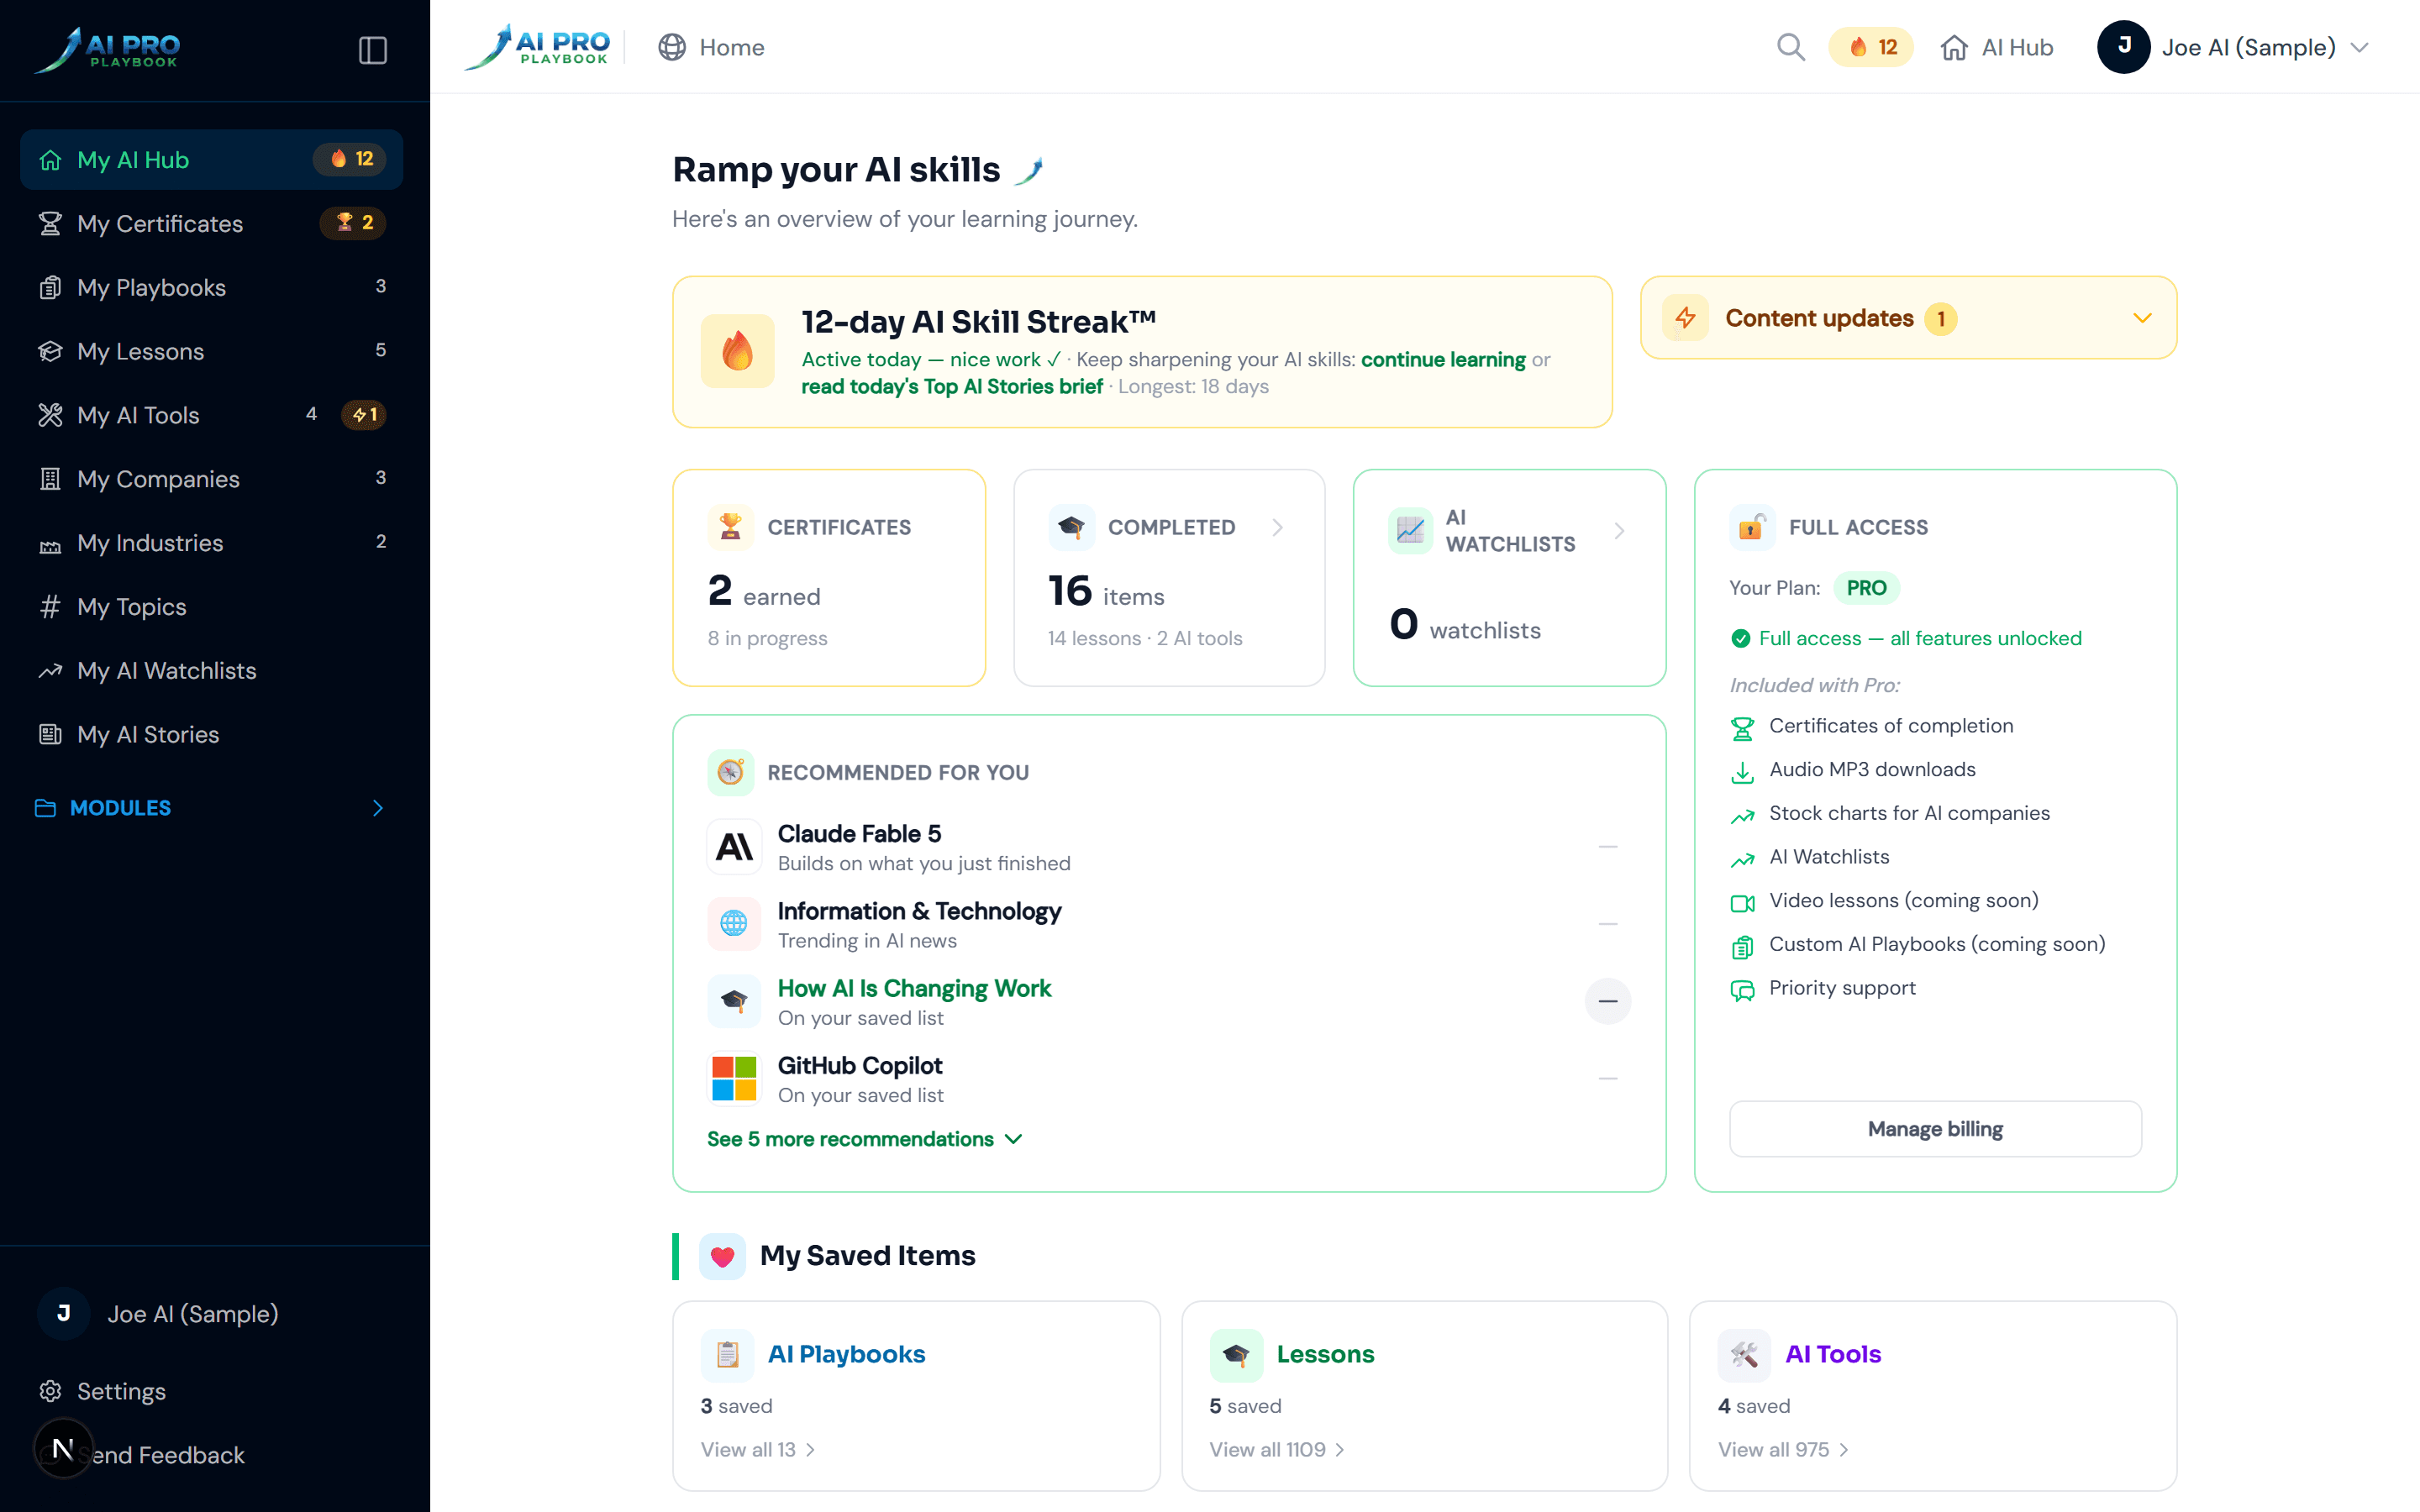Open My AI Watchlists in sidebar
2420x1512 pixels.
click(211, 670)
